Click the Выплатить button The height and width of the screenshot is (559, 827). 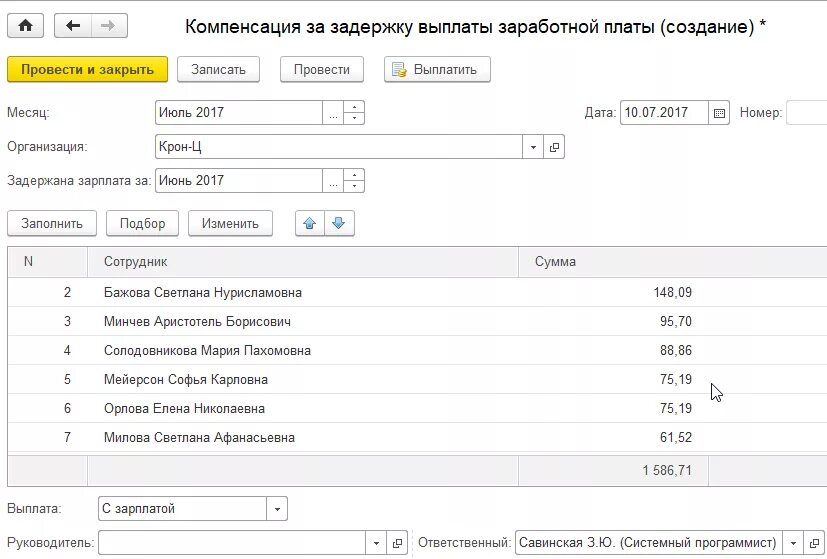[x=437, y=70]
